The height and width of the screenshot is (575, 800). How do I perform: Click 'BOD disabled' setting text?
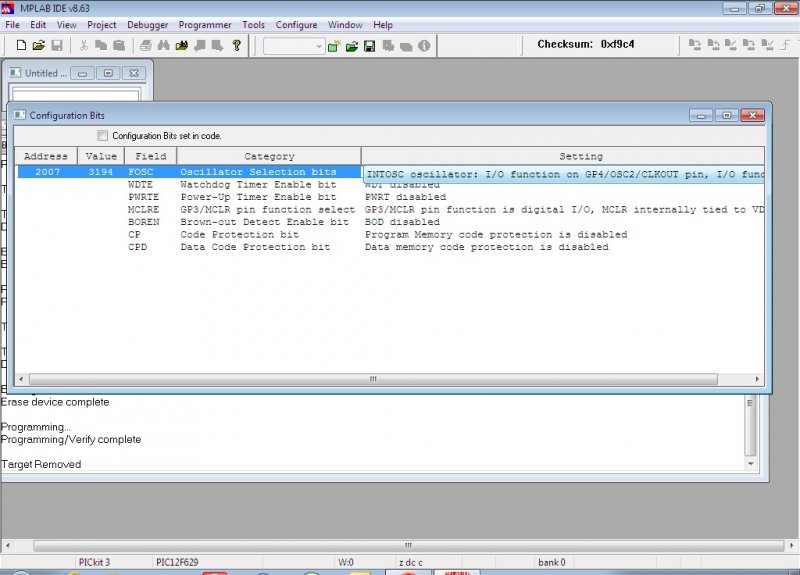click(402, 222)
